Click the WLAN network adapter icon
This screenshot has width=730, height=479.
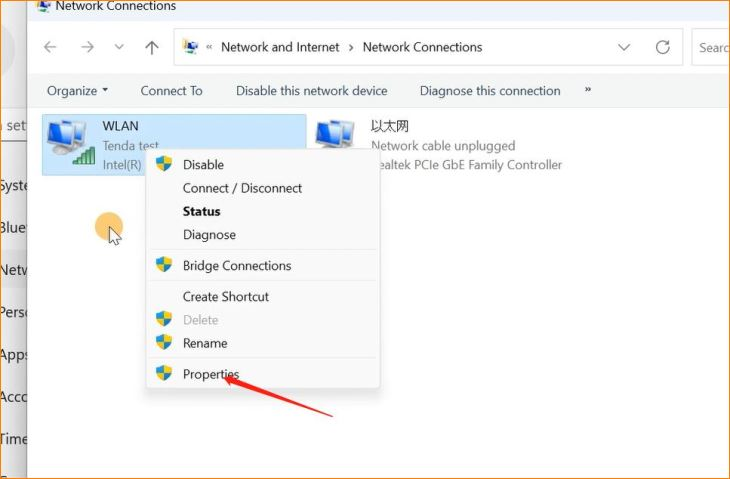coord(70,142)
